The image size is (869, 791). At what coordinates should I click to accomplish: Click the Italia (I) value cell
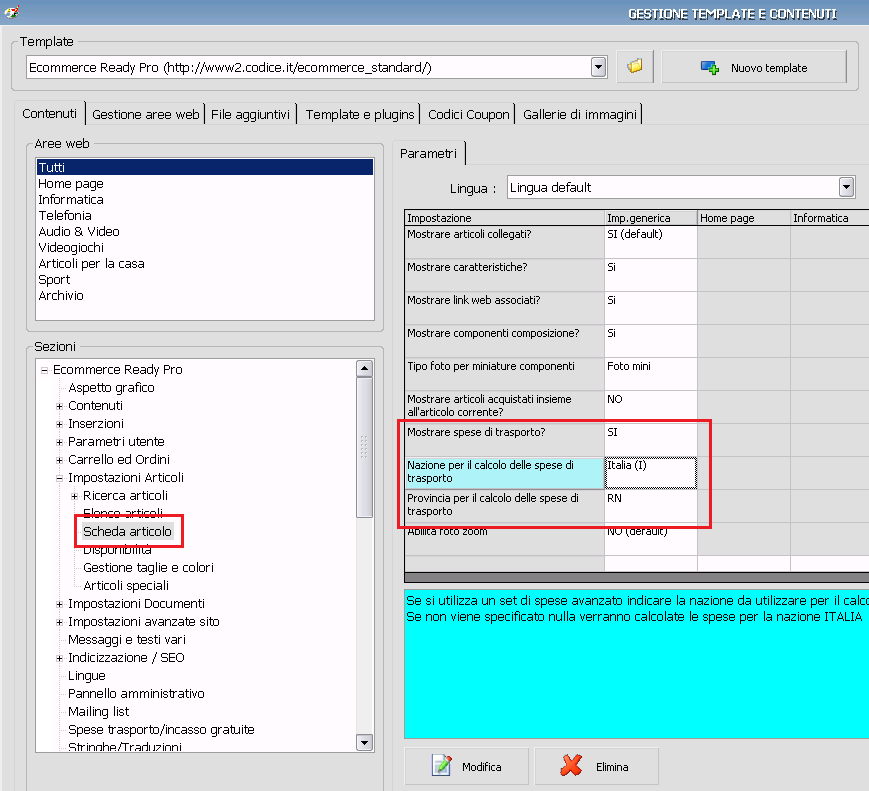[651, 473]
